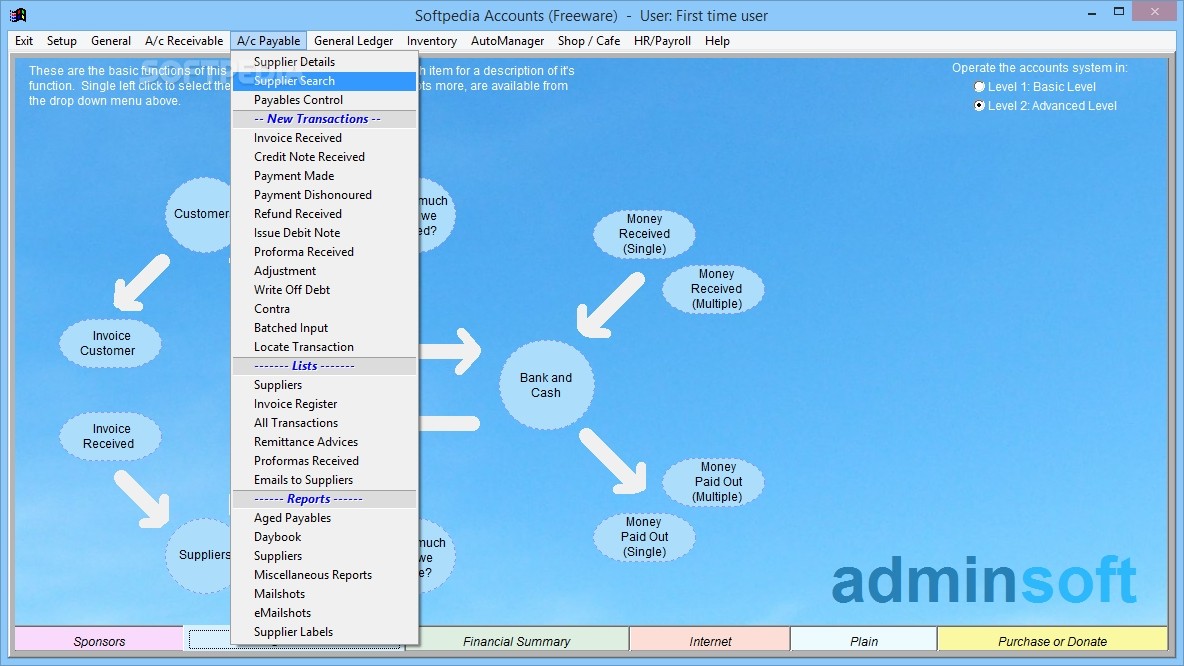Open the Shop / Cafe menu

click(x=589, y=41)
